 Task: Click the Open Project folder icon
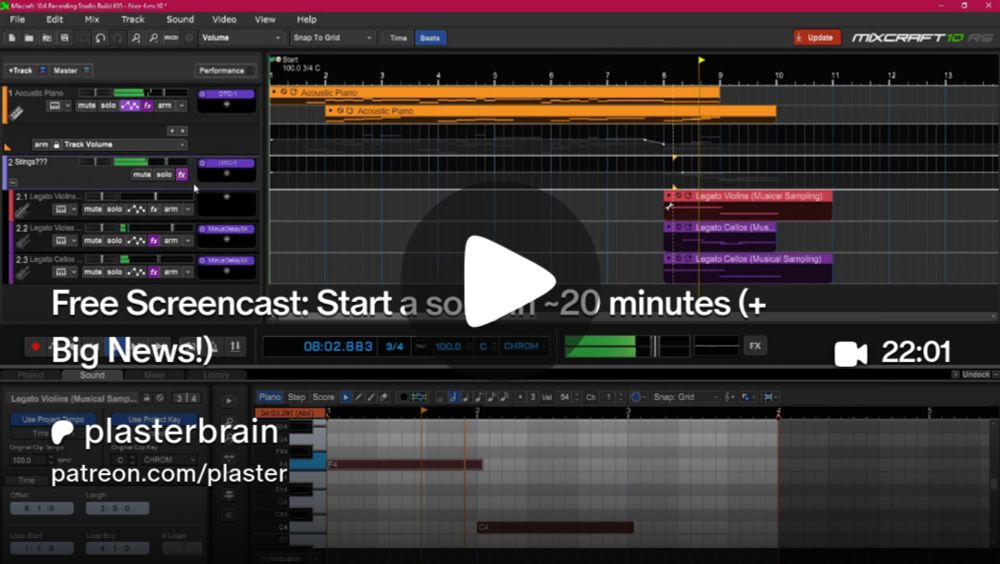coord(29,38)
